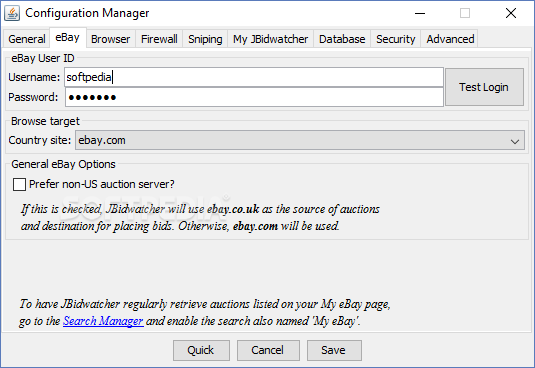Save the configuration settings

click(334, 350)
